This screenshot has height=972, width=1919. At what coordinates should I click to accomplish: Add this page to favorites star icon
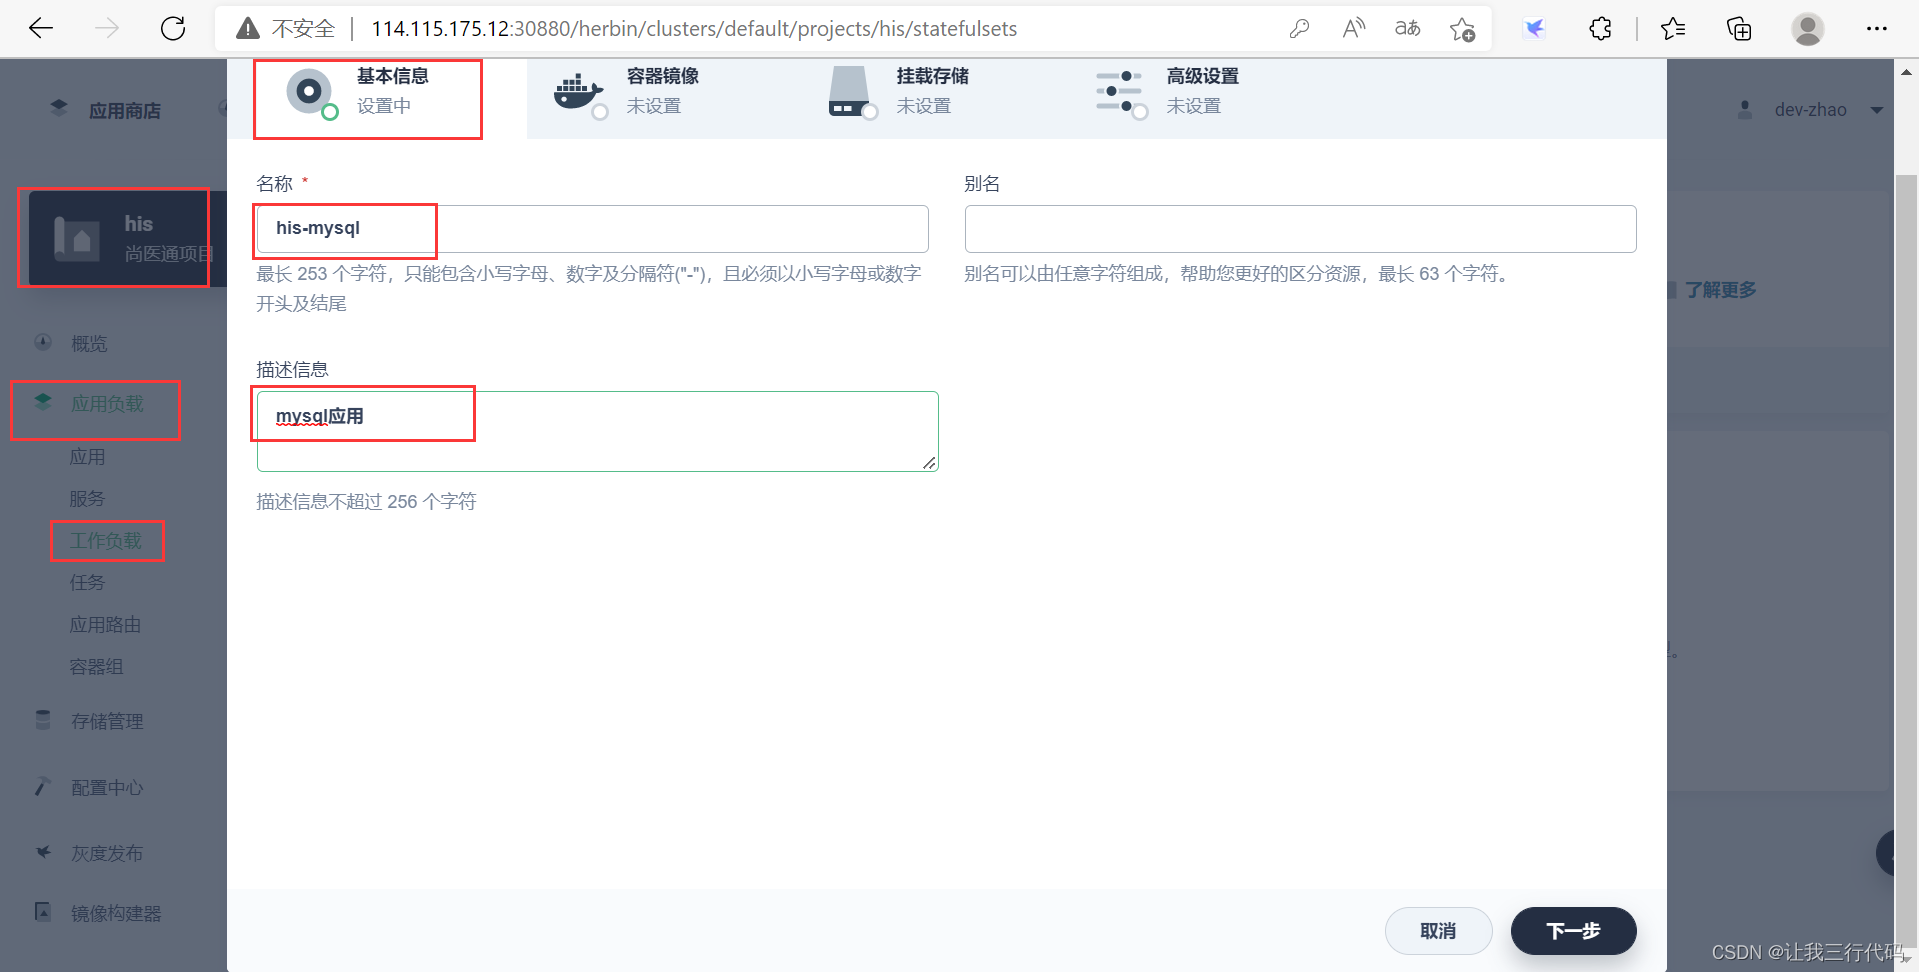tap(1462, 29)
